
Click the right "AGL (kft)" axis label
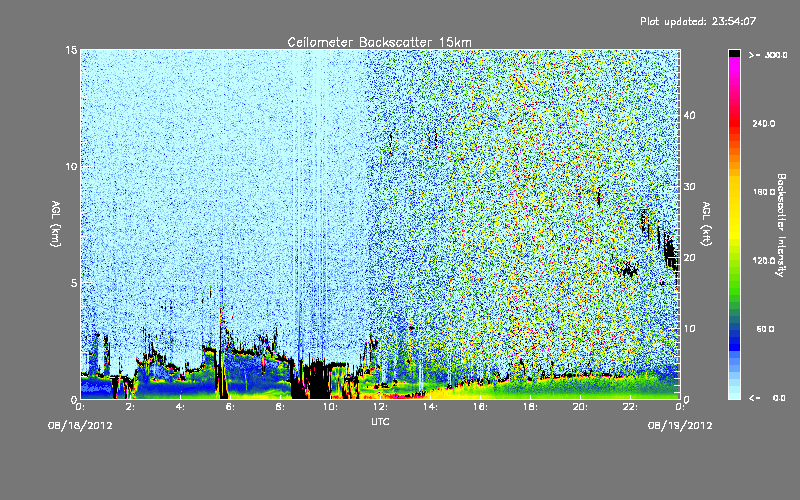point(707,223)
